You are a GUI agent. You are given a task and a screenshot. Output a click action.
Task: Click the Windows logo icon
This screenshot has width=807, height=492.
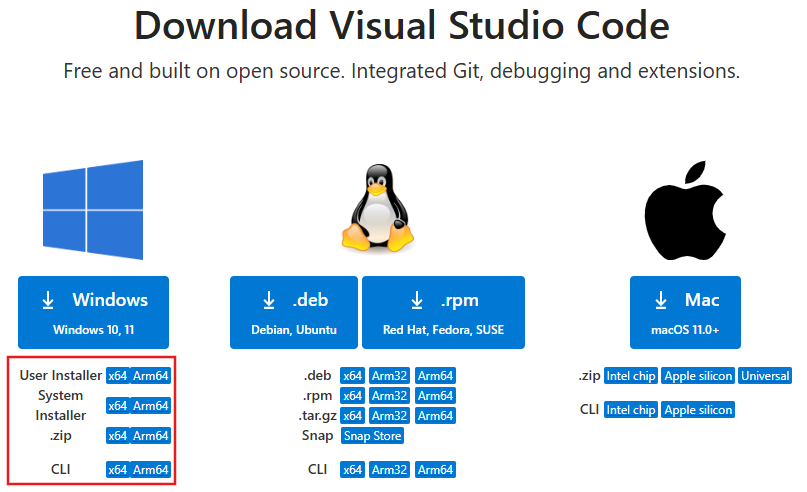click(93, 209)
